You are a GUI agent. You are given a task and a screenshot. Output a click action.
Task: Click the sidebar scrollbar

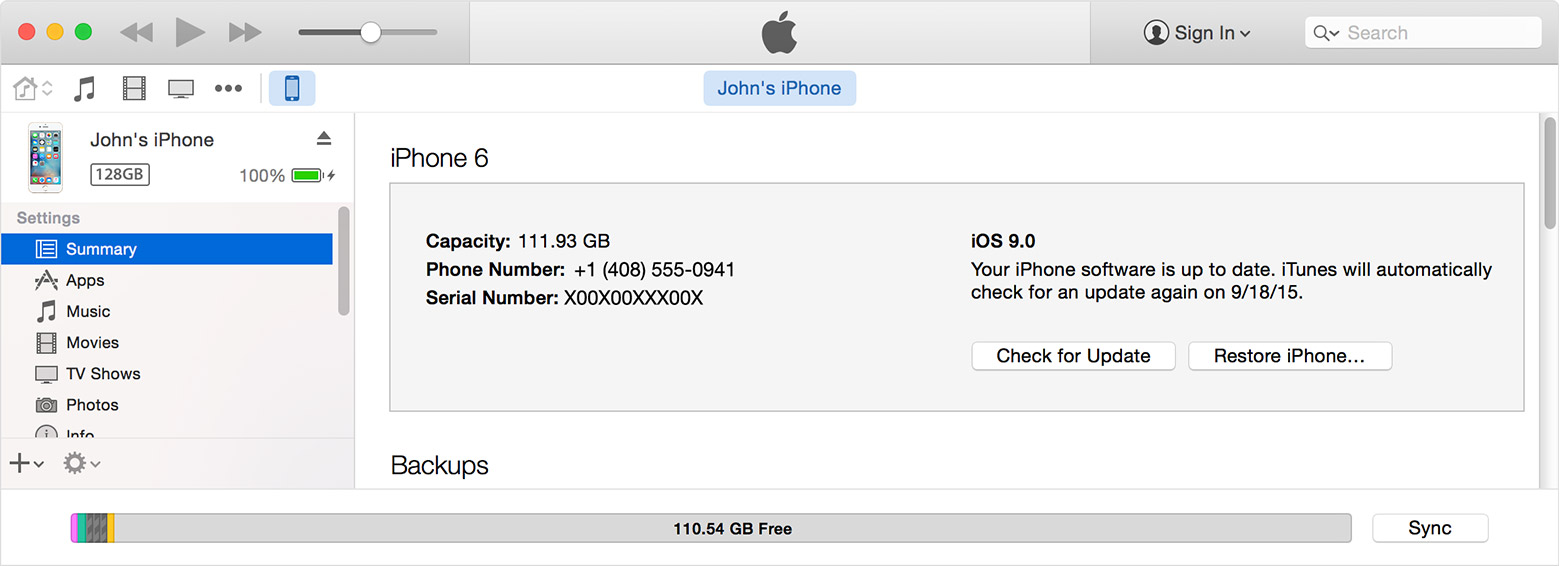[344, 262]
